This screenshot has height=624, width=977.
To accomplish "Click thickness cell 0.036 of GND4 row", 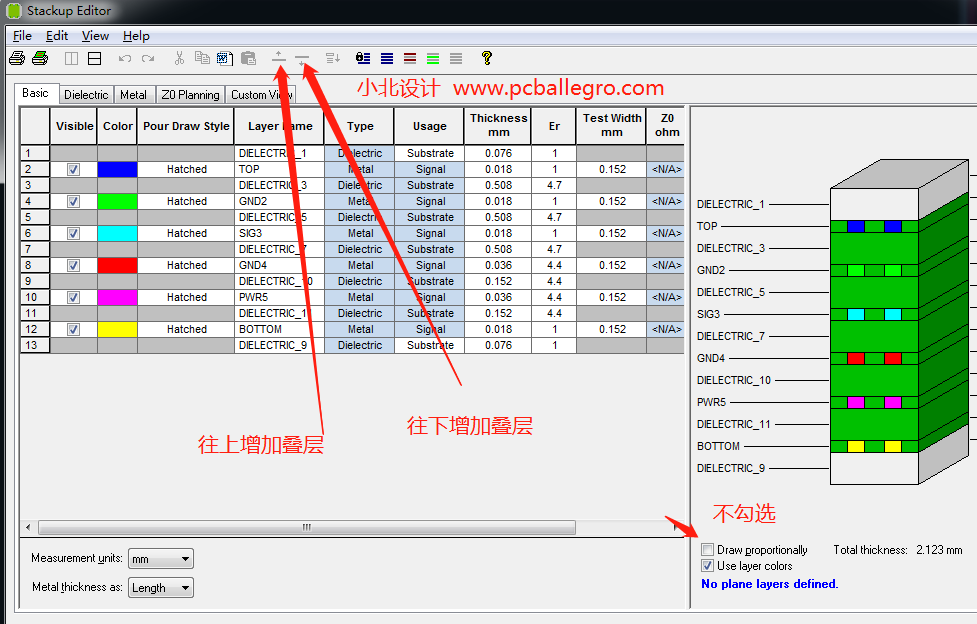I will click(498, 266).
